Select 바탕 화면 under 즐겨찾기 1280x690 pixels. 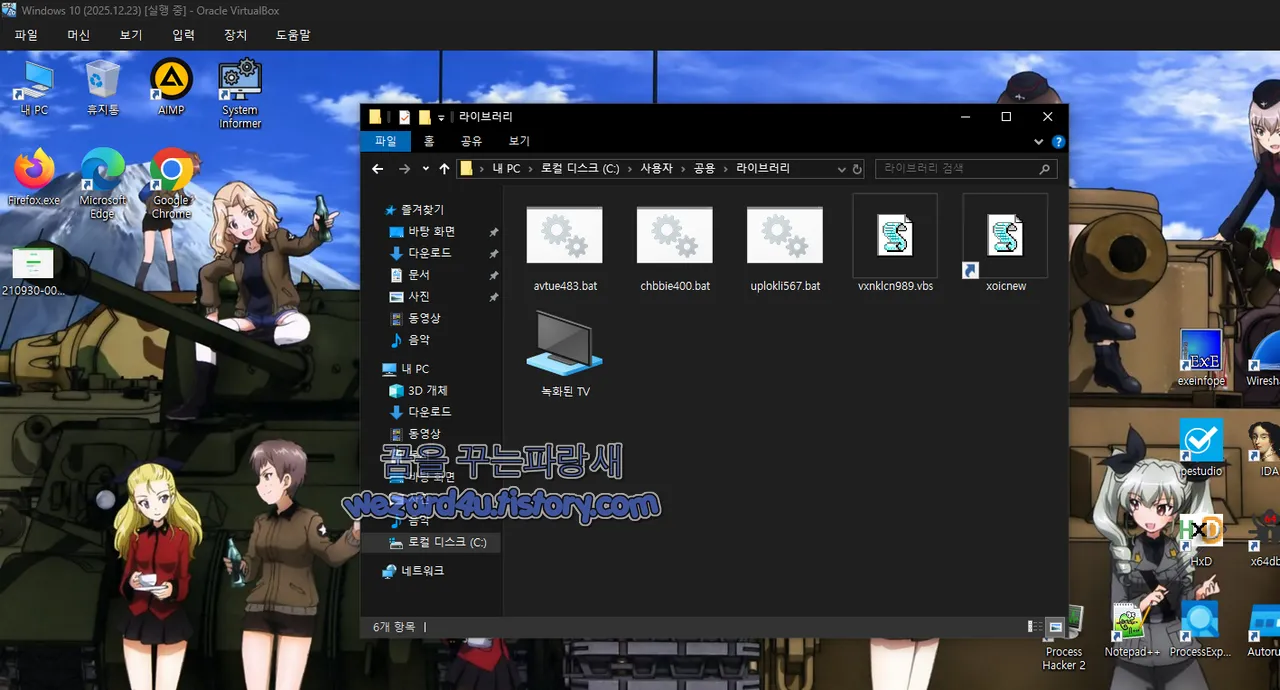tap(431, 232)
